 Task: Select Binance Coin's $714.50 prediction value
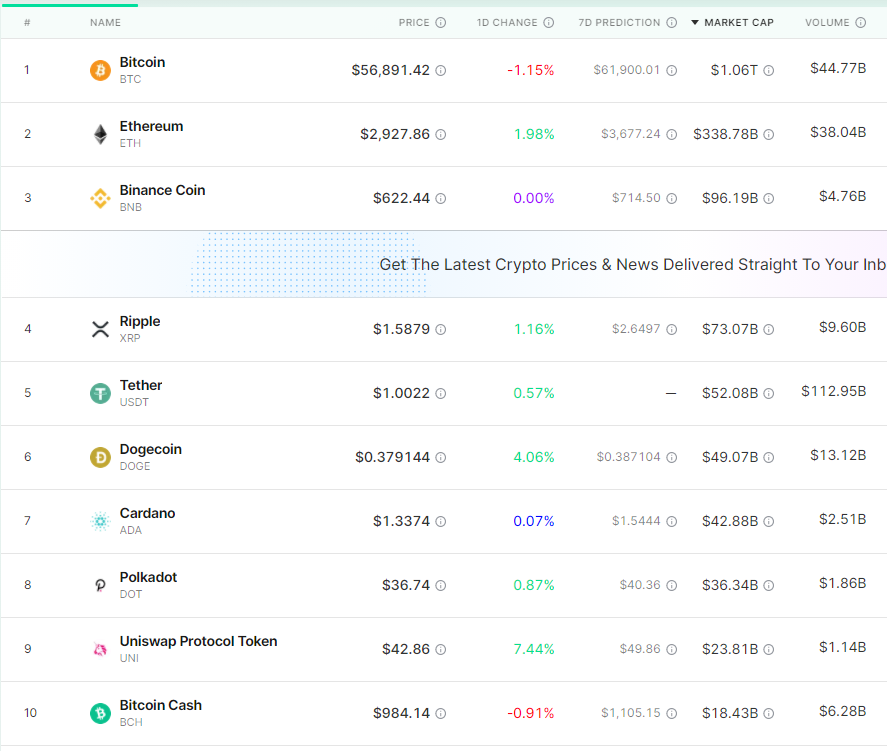point(636,198)
